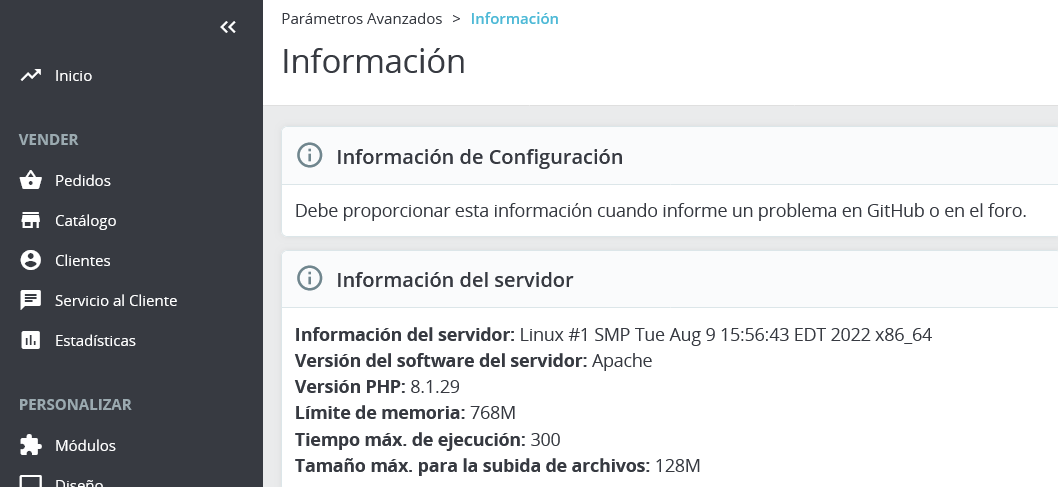Go to the Catálogo section
The height and width of the screenshot is (487, 1058).
(x=86, y=221)
